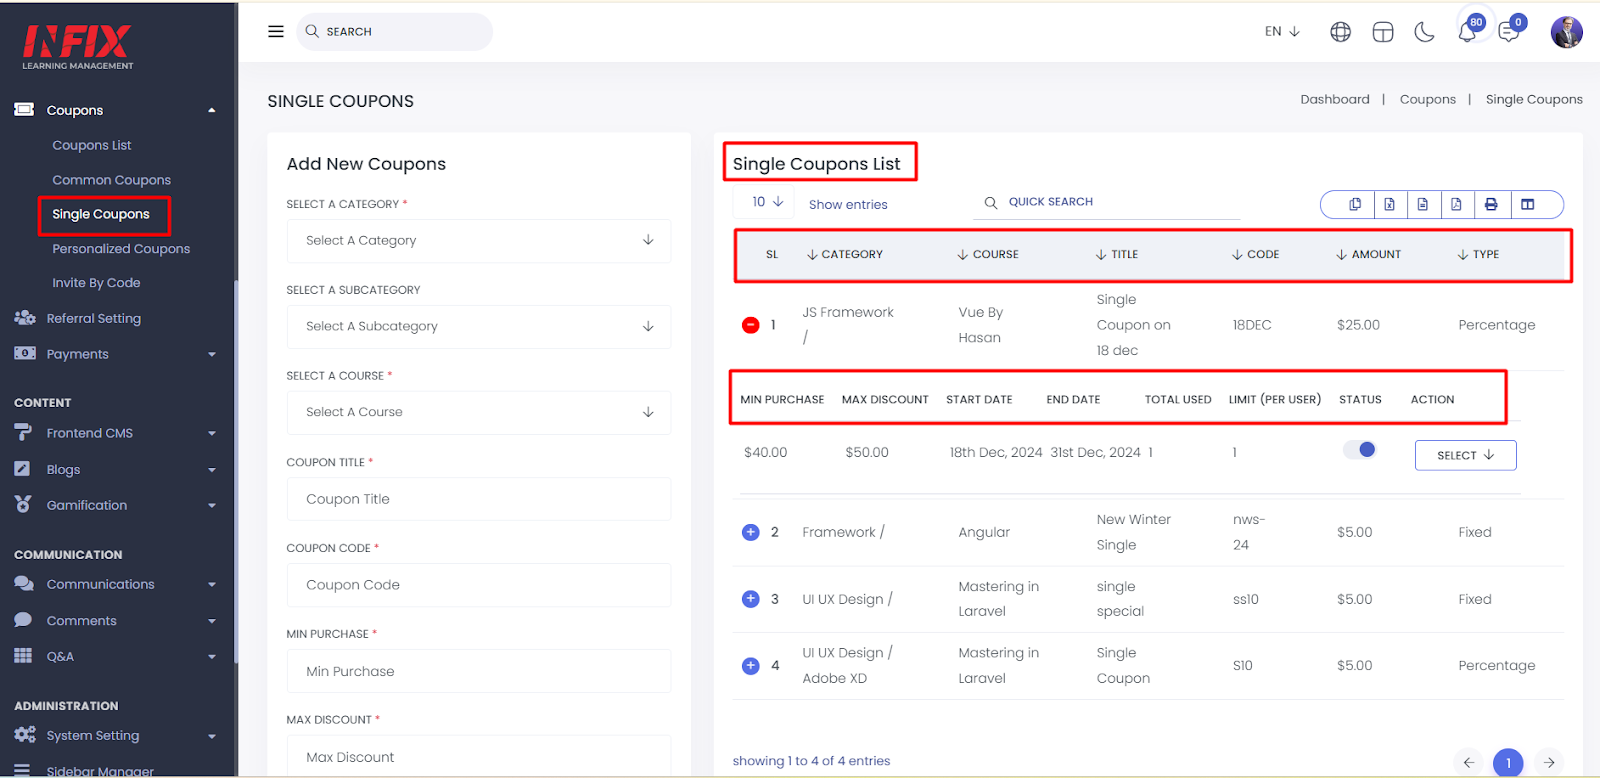Go to previous page arrow
The image size is (1600, 778).
(x=1468, y=762)
